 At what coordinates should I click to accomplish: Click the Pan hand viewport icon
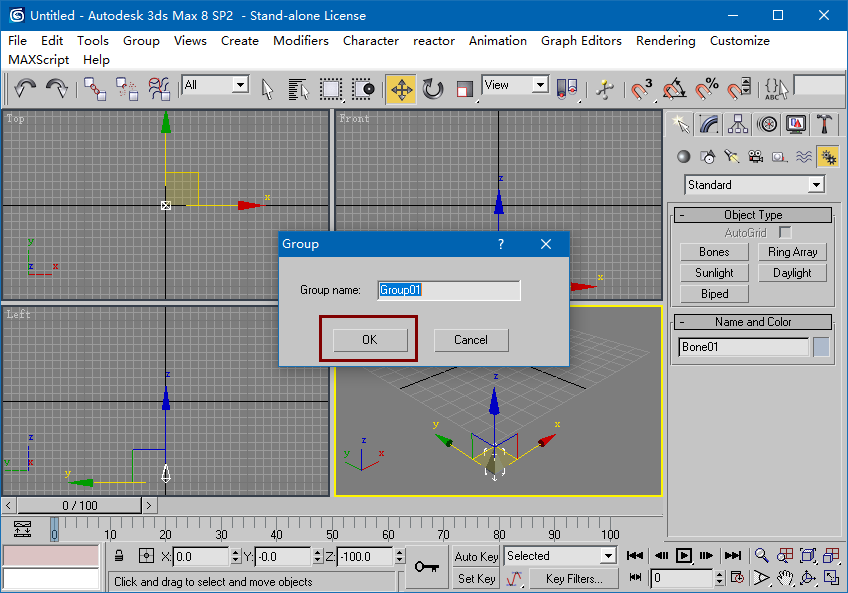785,578
